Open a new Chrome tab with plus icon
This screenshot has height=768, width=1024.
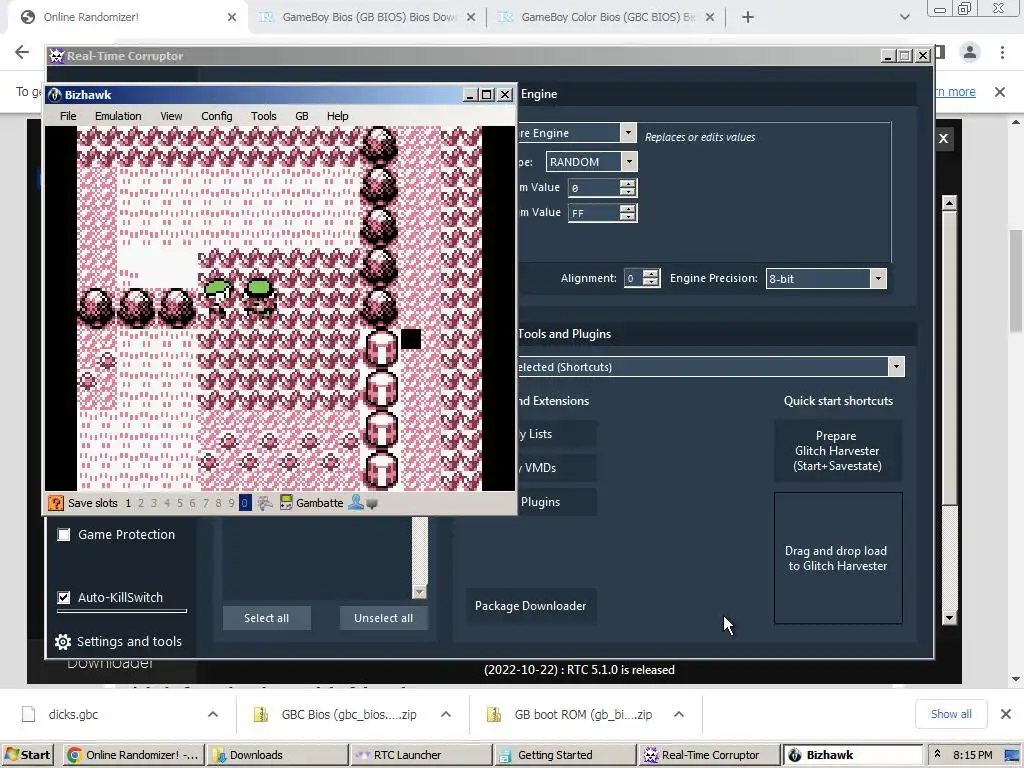(x=748, y=17)
